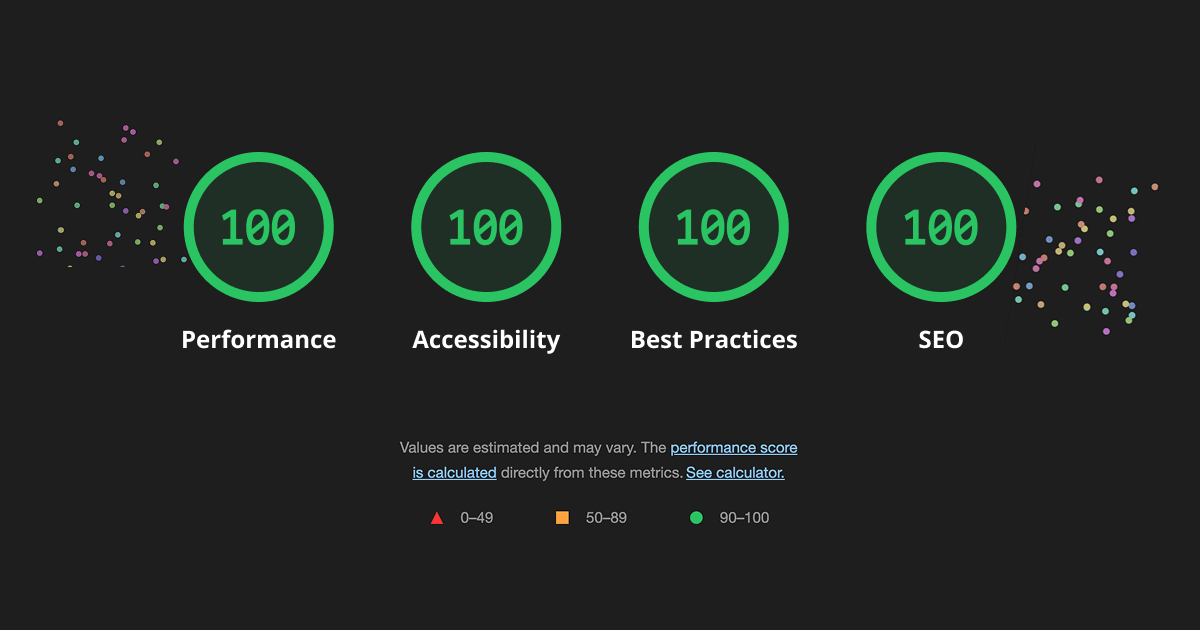
Task: Open the "performance score is calculated" link
Action: click(605, 460)
